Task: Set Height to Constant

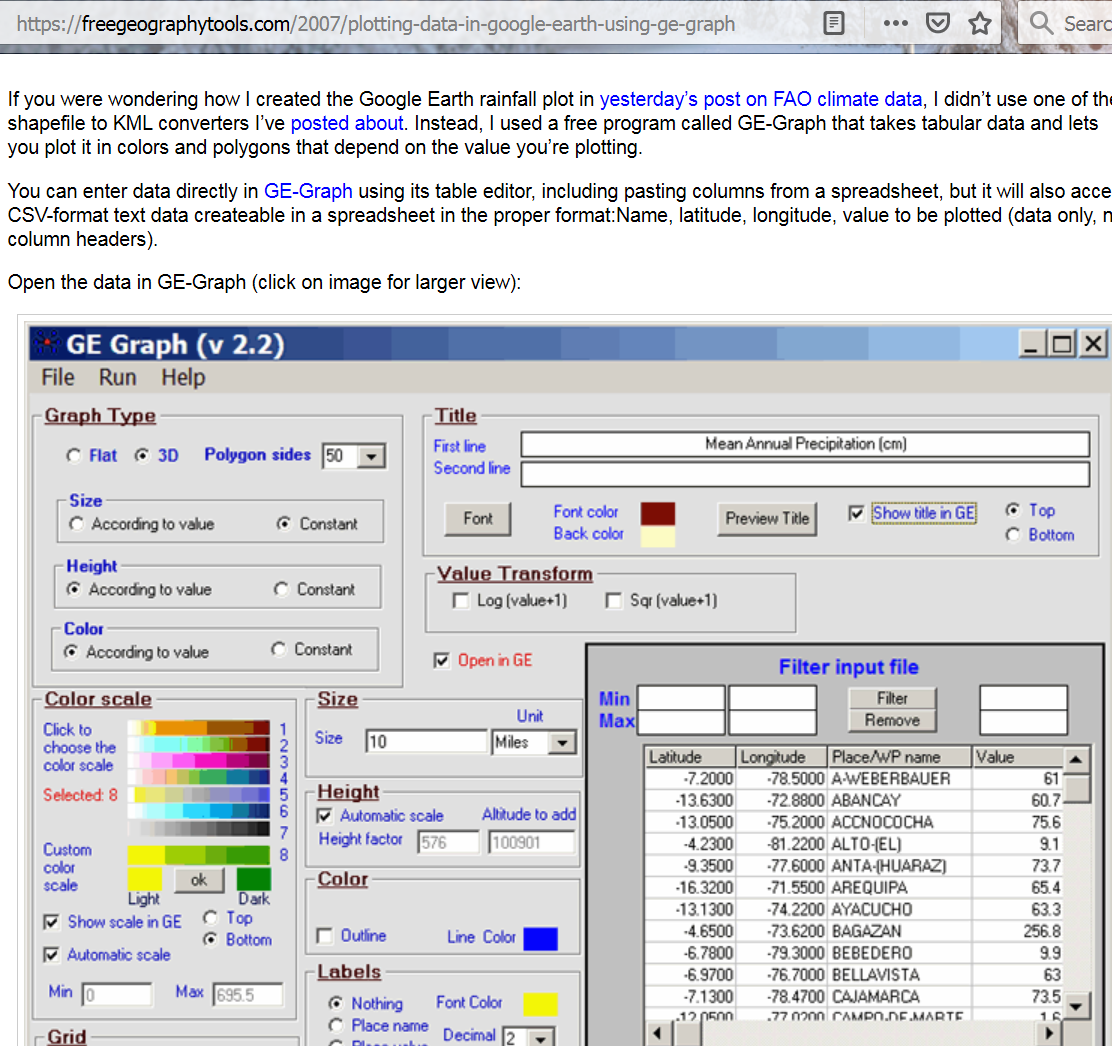Action: pos(282,589)
